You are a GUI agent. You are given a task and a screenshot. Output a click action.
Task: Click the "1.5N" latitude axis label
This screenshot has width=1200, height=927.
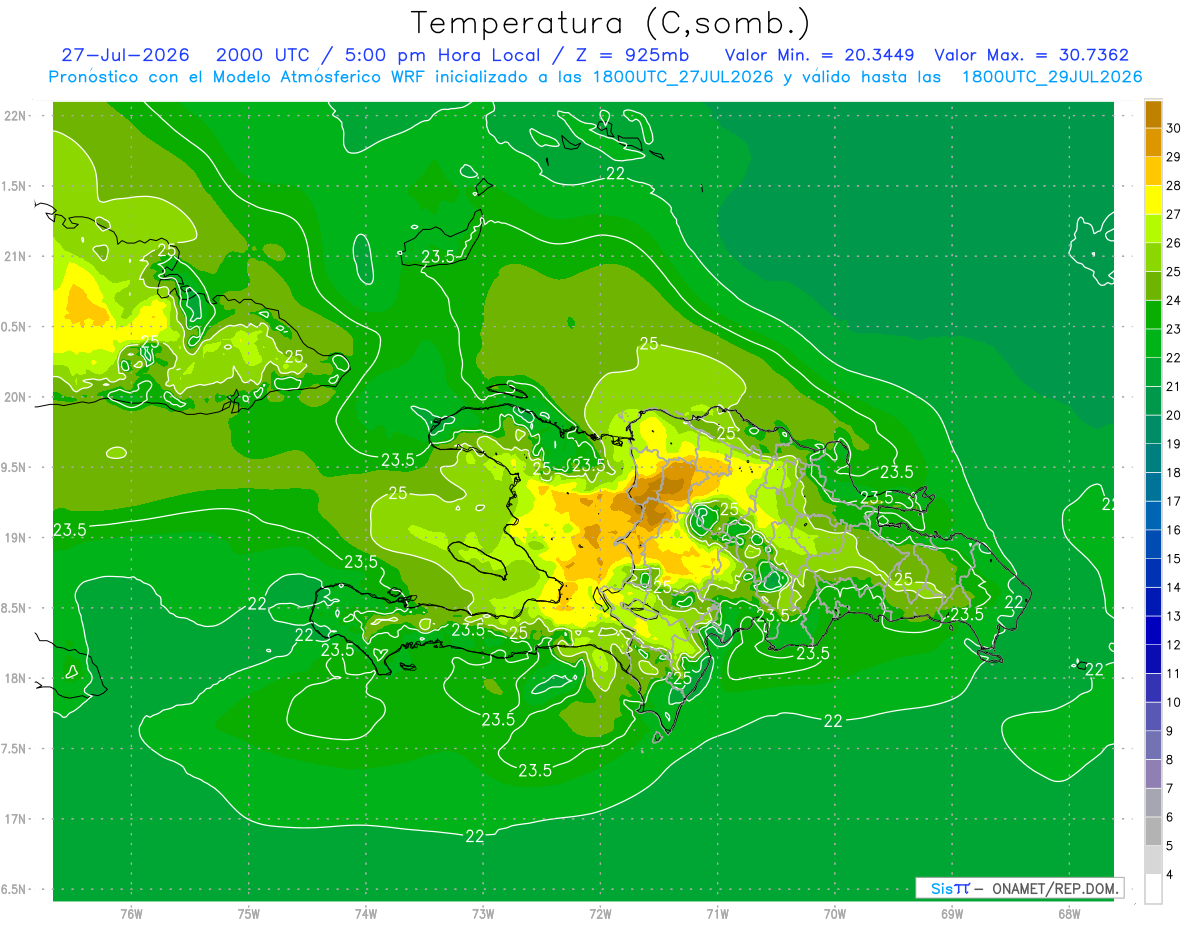(x=14, y=186)
